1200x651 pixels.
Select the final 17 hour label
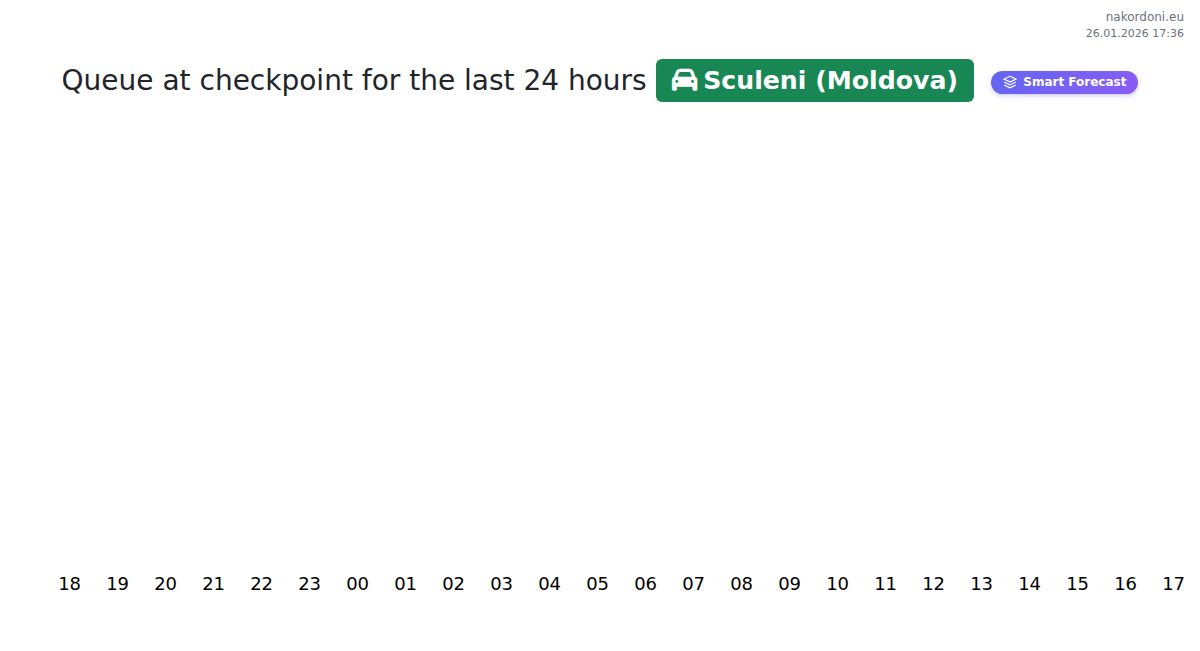pyautogui.click(x=1173, y=584)
